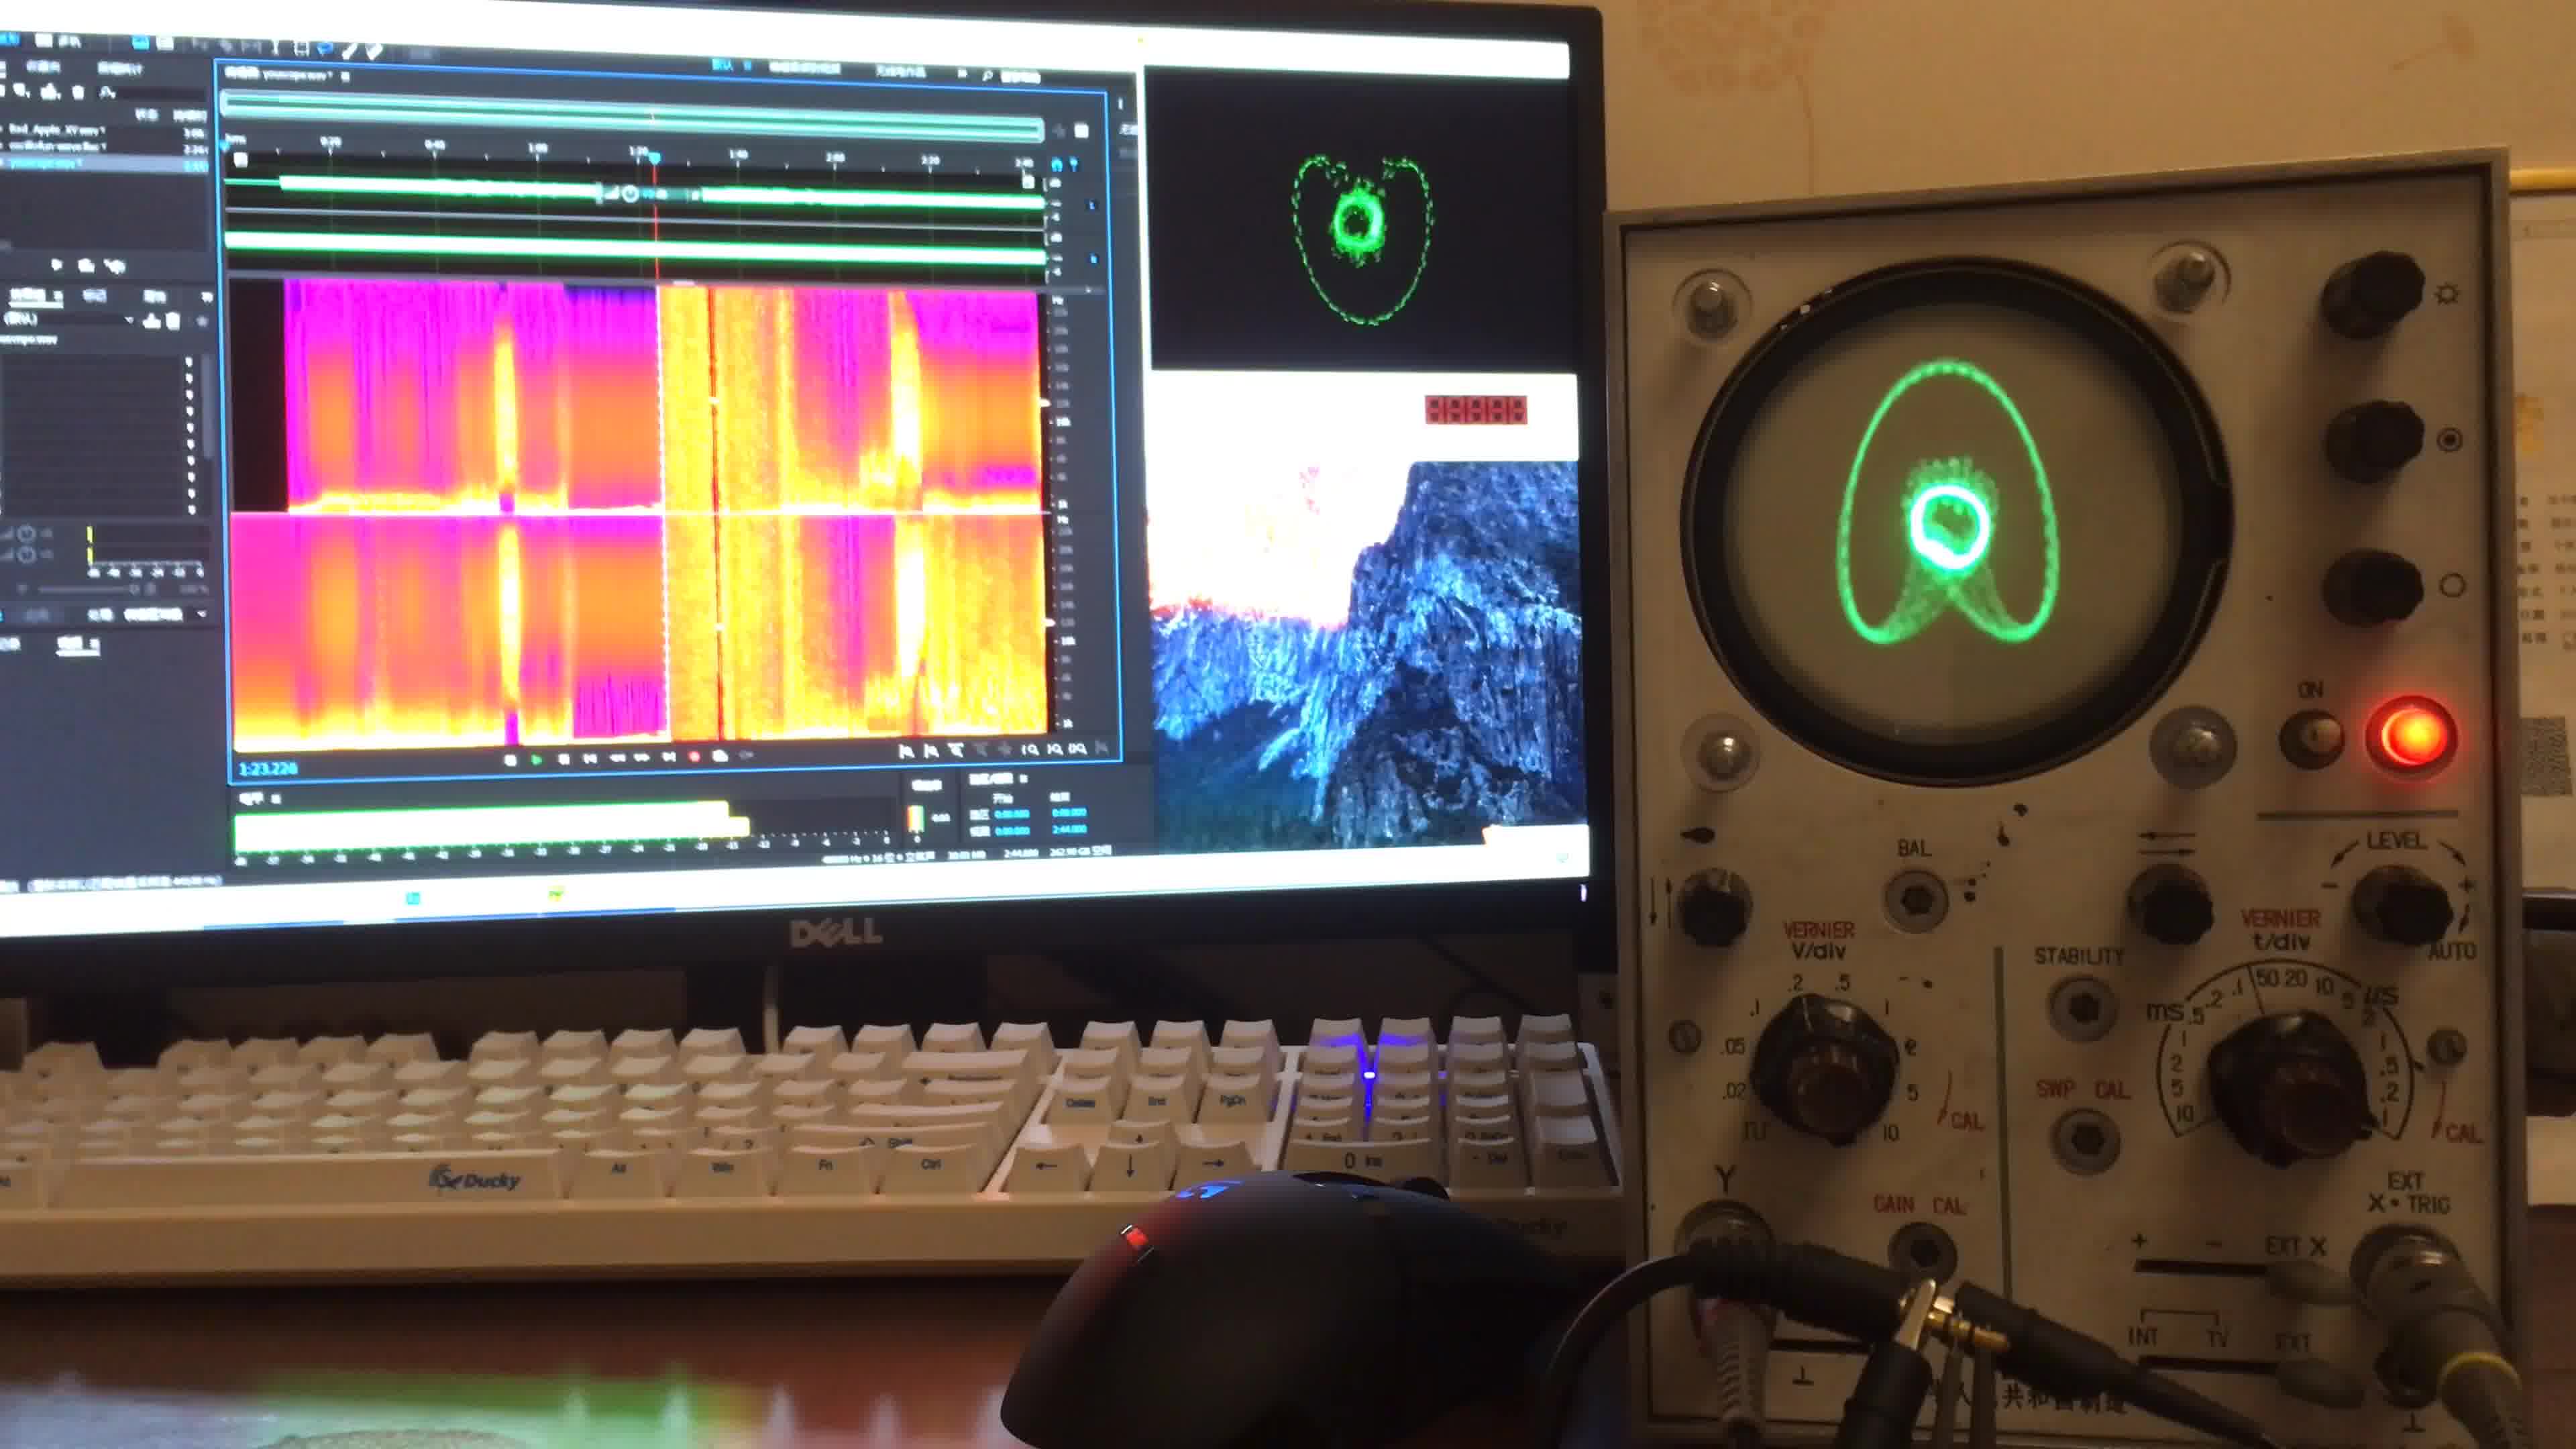Click the current time display 1:23.226
This screenshot has height=1449, width=2576.
267,768
